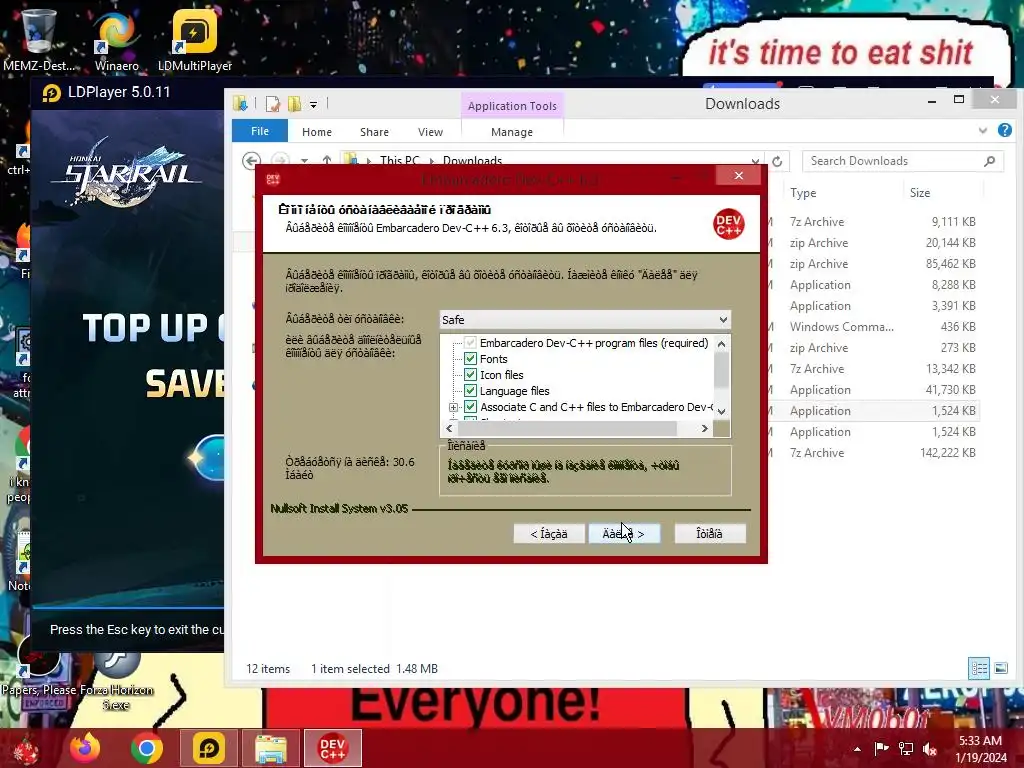The image size is (1024, 768).
Task: Open the File menu in Explorer
Action: pos(260,131)
